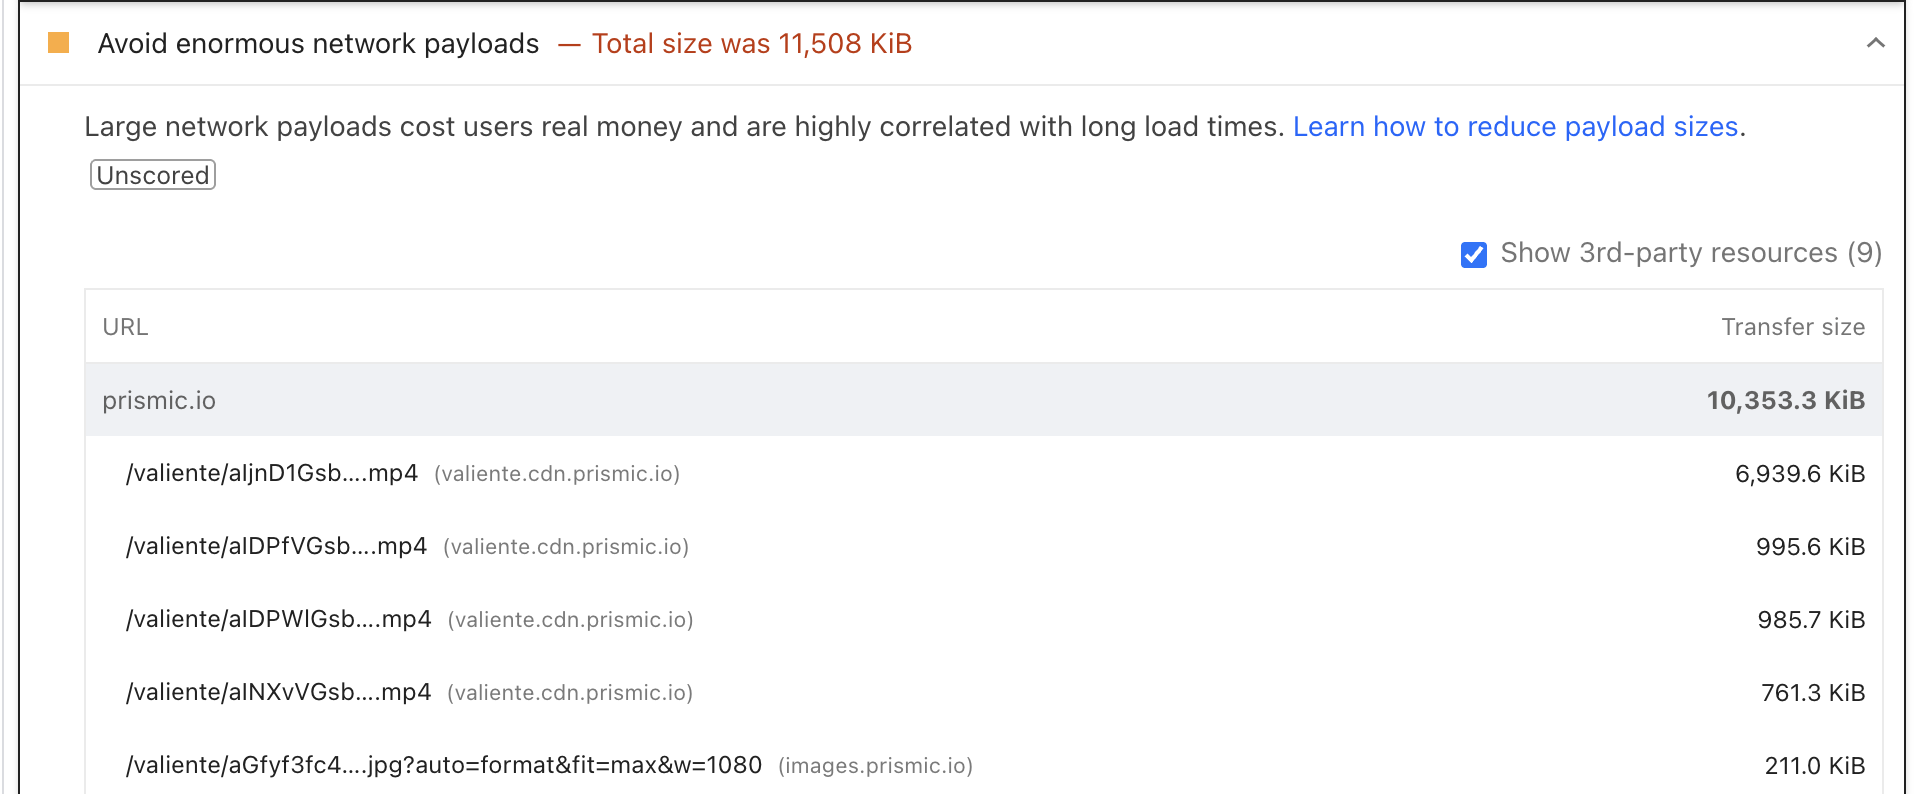Click the orange severity square icon
Viewport: 1920px width, 794px height.
pos(59,44)
